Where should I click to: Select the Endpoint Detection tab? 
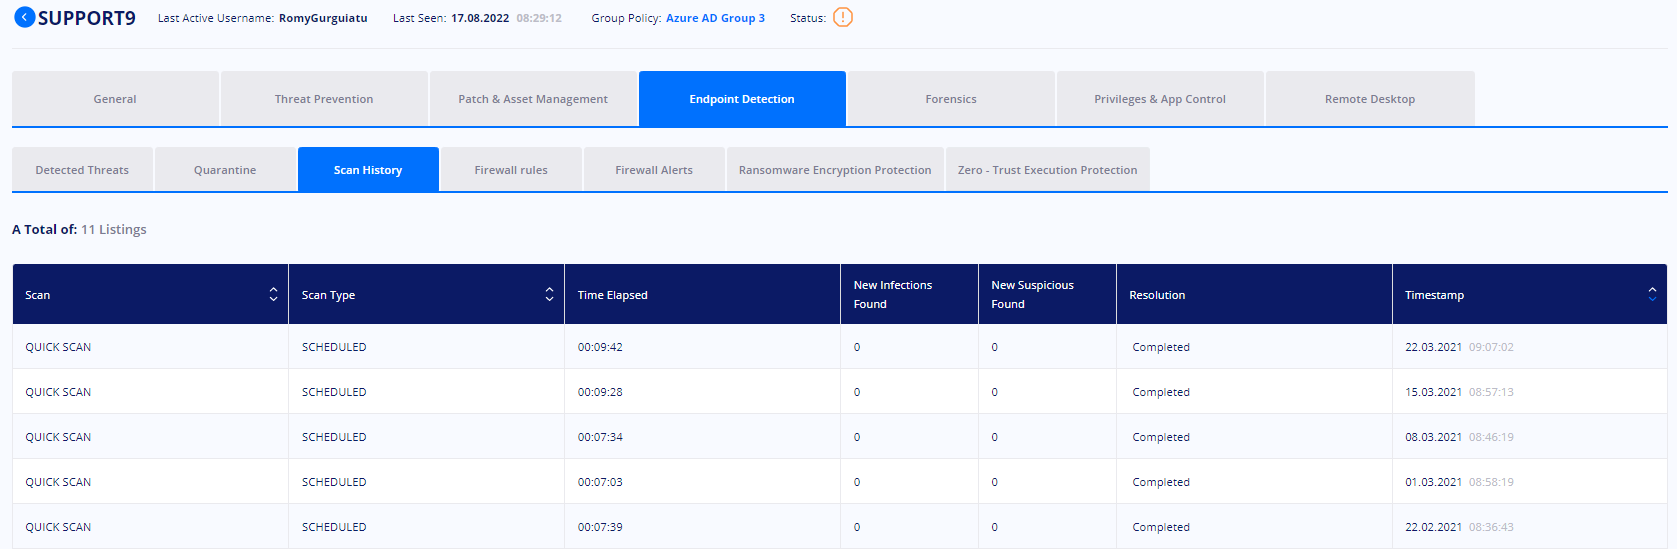coord(742,99)
